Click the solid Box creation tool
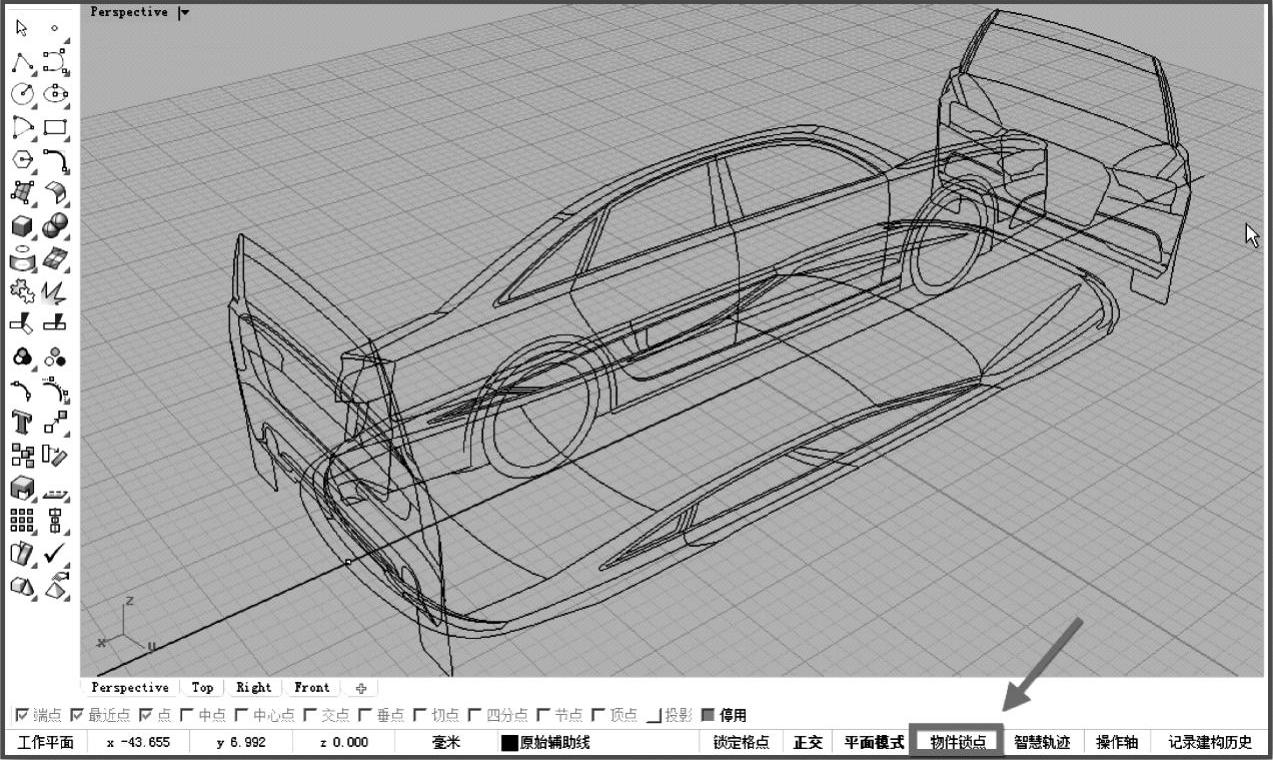 [22, 226]
